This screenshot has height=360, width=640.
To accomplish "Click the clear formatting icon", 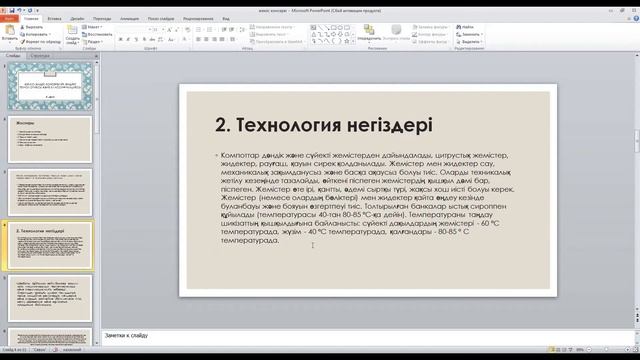I will pyautogui.click(x=187, y=30).
